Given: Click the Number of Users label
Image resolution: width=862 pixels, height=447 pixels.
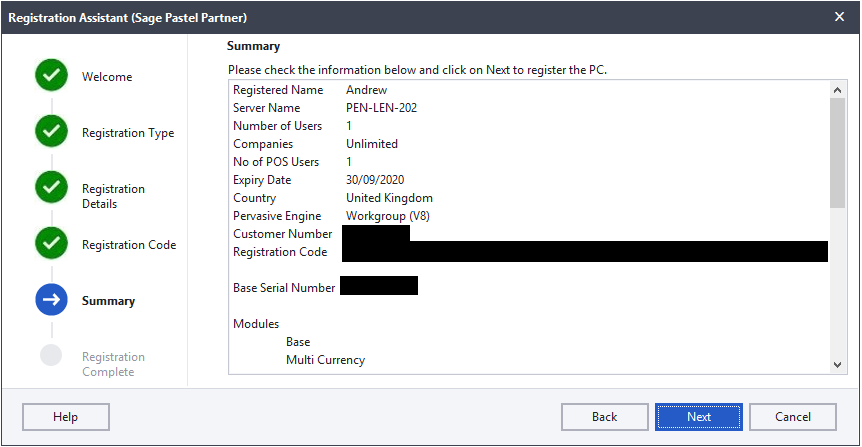Looking at the screenshot, I should [278, 126].
